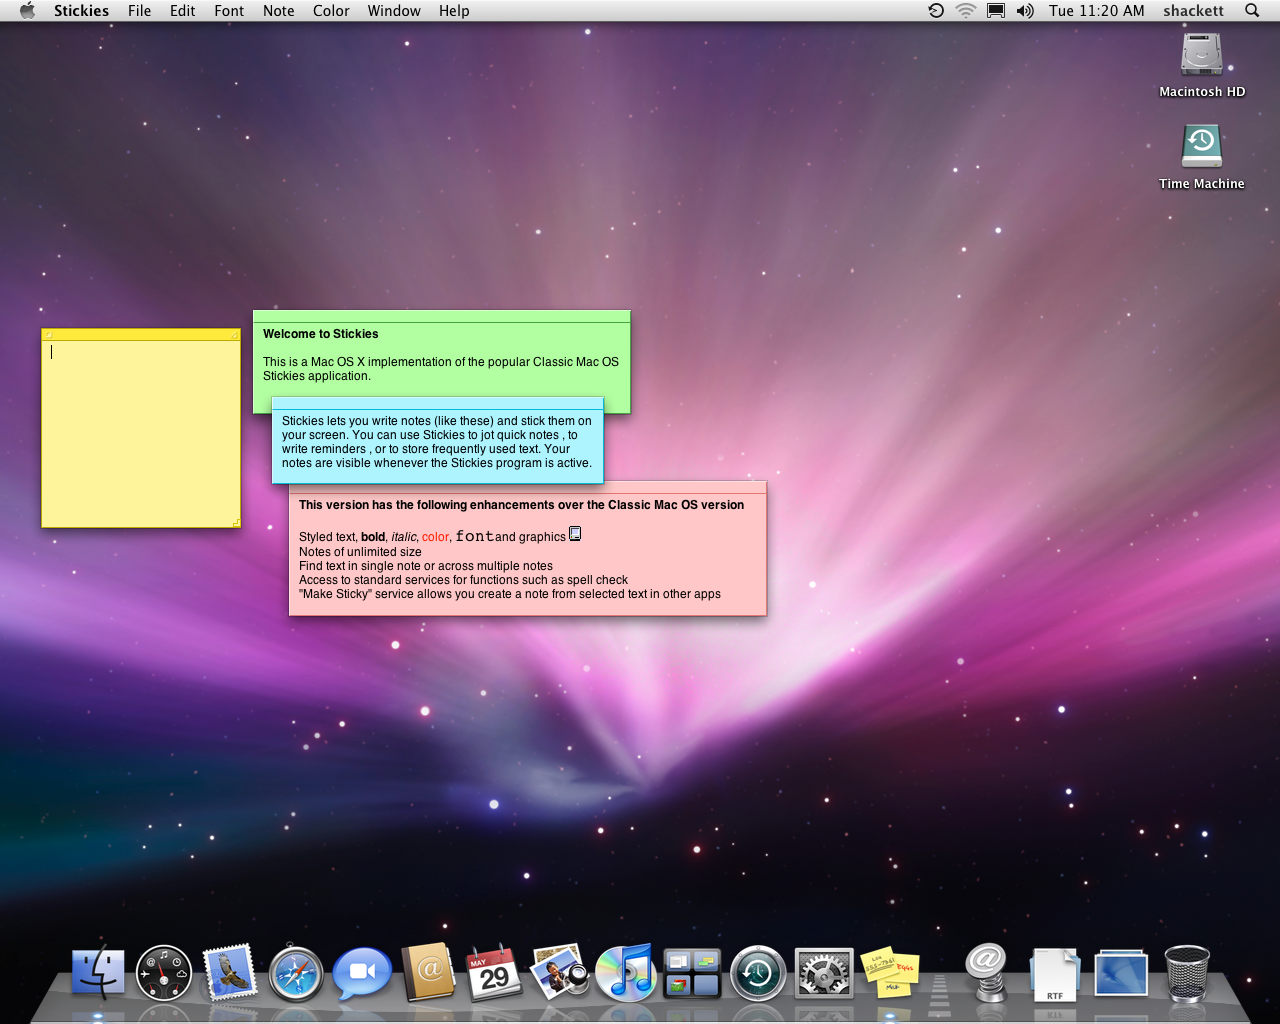Open the Font menu
1280x1024 pixels.
coord(229,11)
